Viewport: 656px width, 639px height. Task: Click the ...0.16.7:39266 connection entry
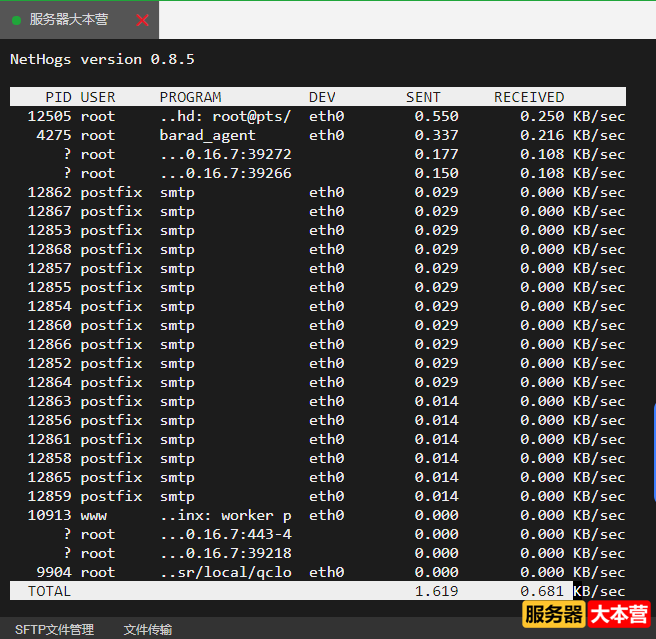point(226,173)
